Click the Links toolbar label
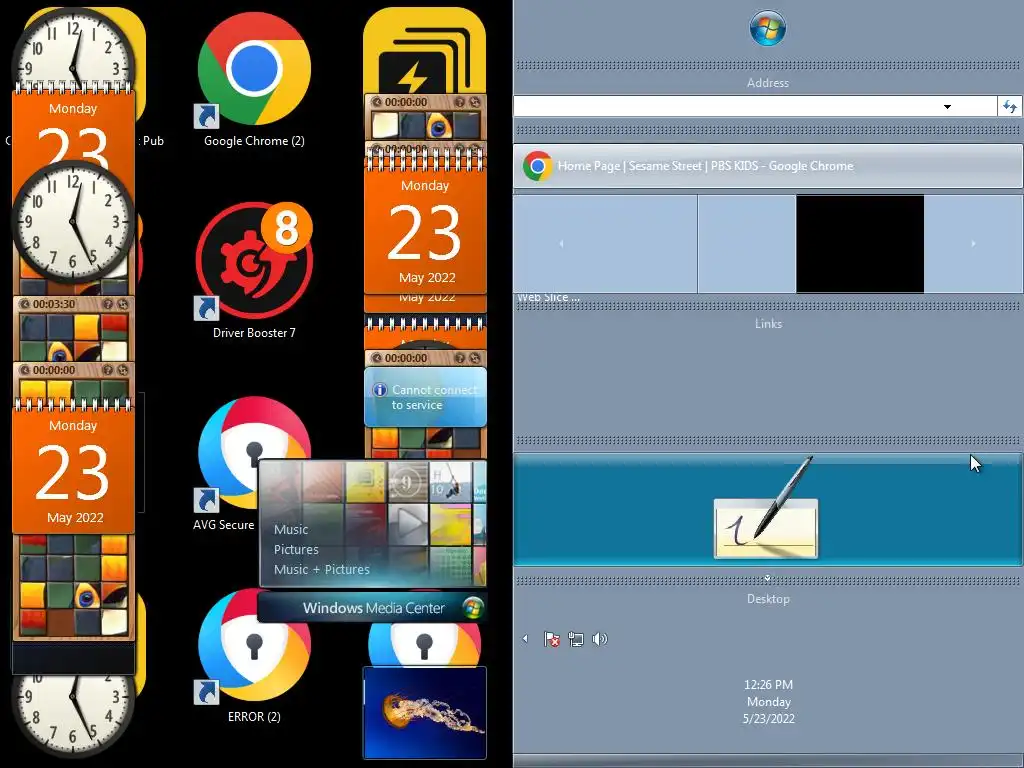 coord(768,323)
